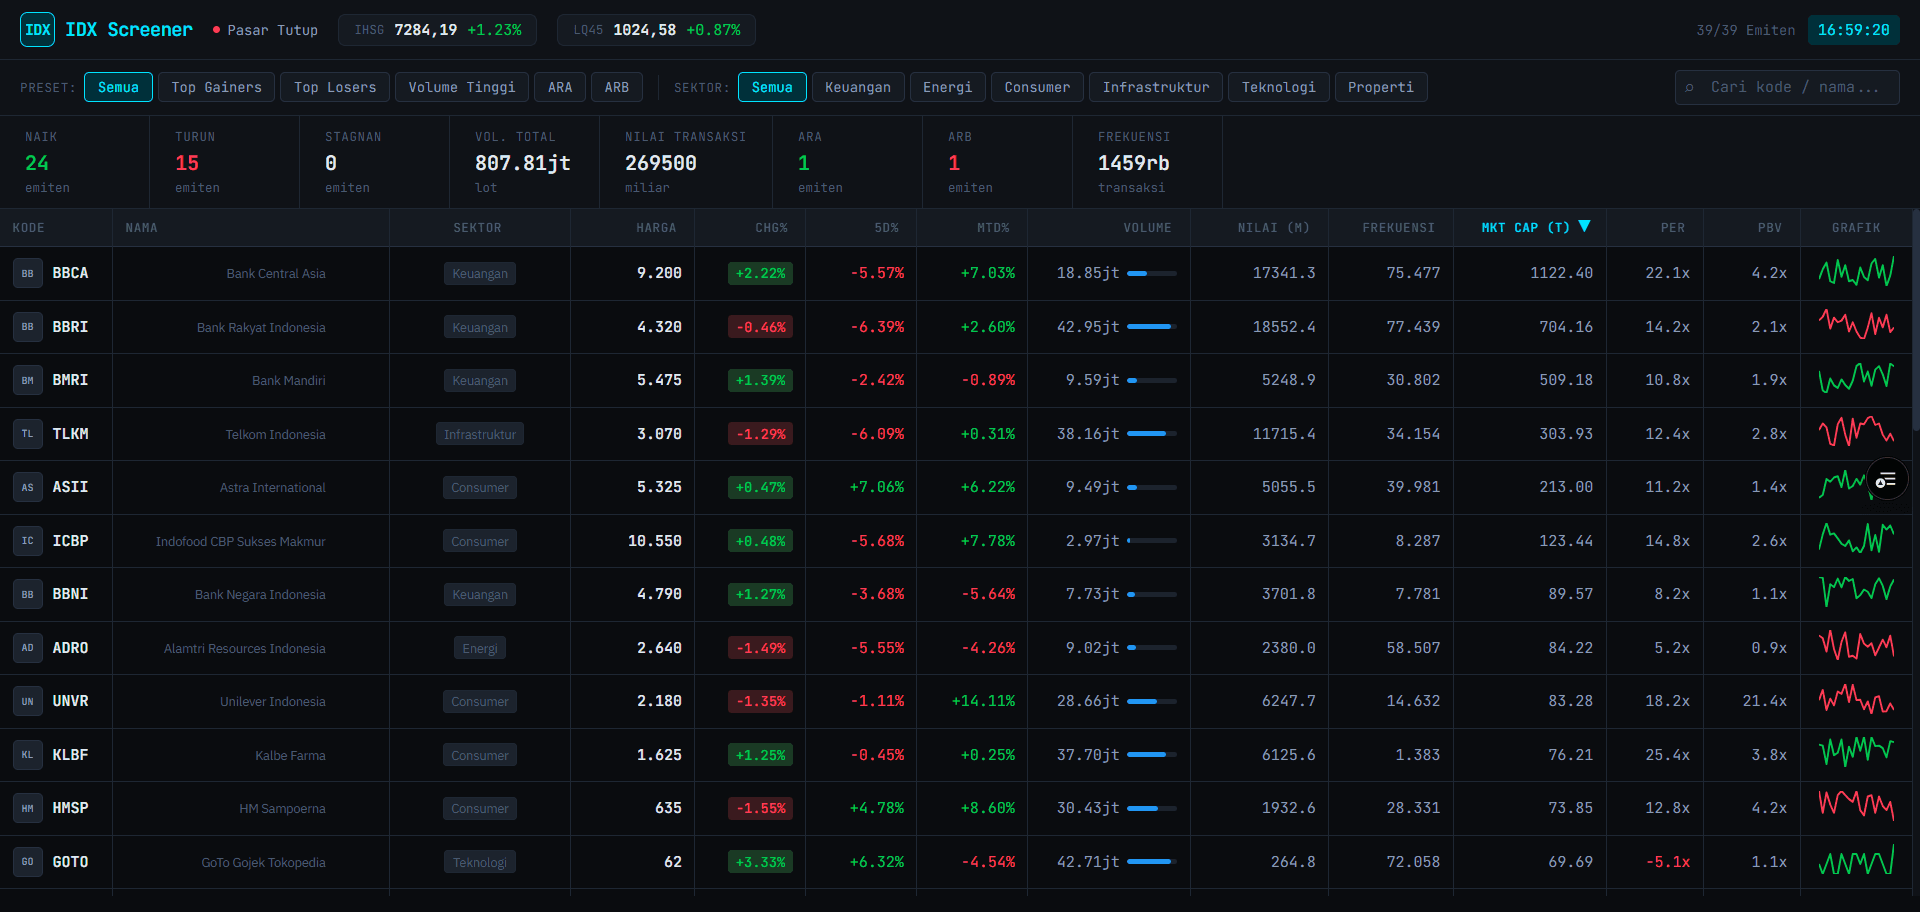Click the LQ45 index ticker chip

point(656,30)
